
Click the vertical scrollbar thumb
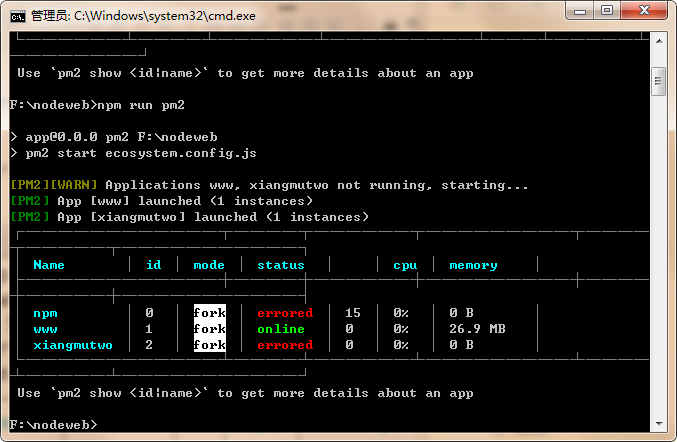tap(659, 80)
